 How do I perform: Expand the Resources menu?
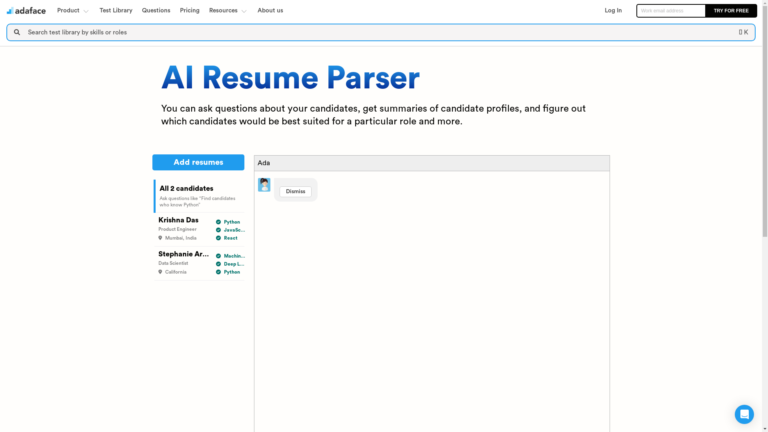click(x=228, y=10)
